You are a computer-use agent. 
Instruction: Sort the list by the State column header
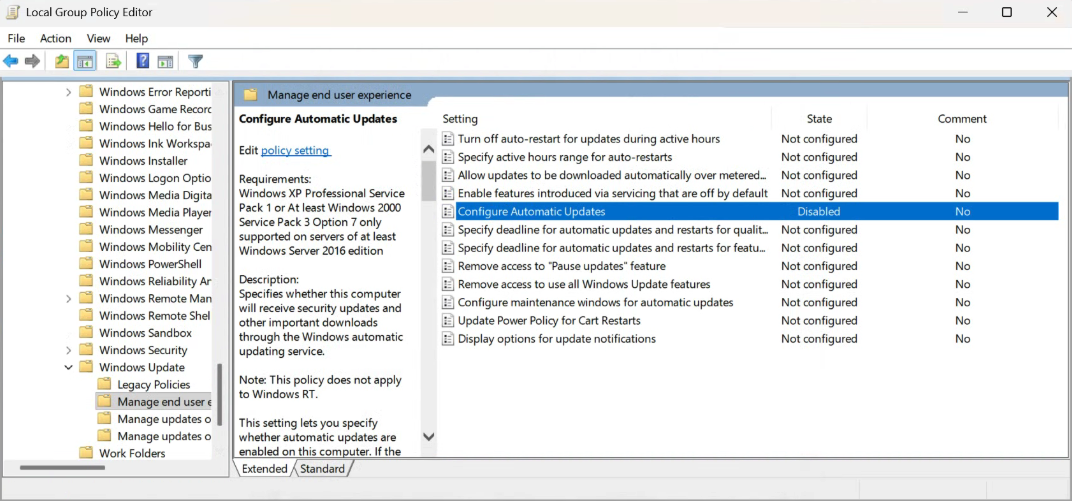(x=819, y=119)
